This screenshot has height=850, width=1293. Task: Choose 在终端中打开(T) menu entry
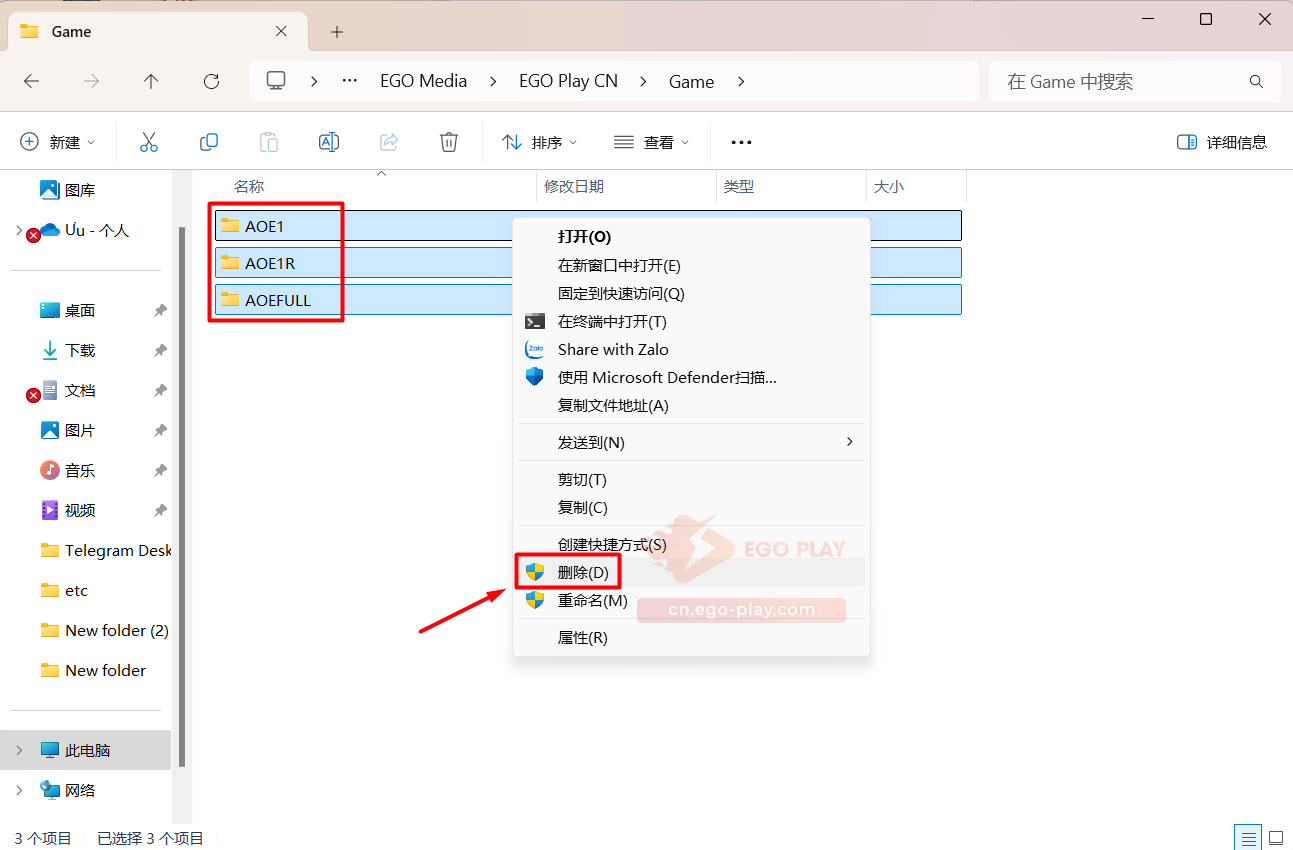coord(690,321)
